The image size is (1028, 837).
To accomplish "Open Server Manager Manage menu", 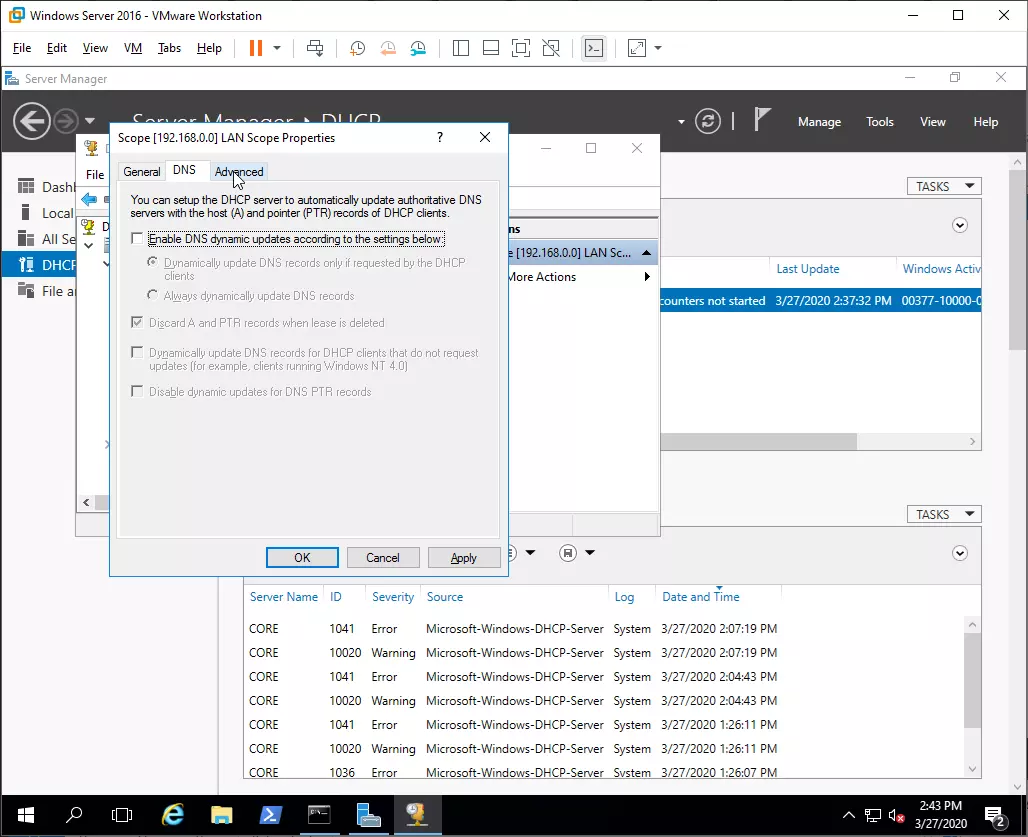I will point(819,122).
